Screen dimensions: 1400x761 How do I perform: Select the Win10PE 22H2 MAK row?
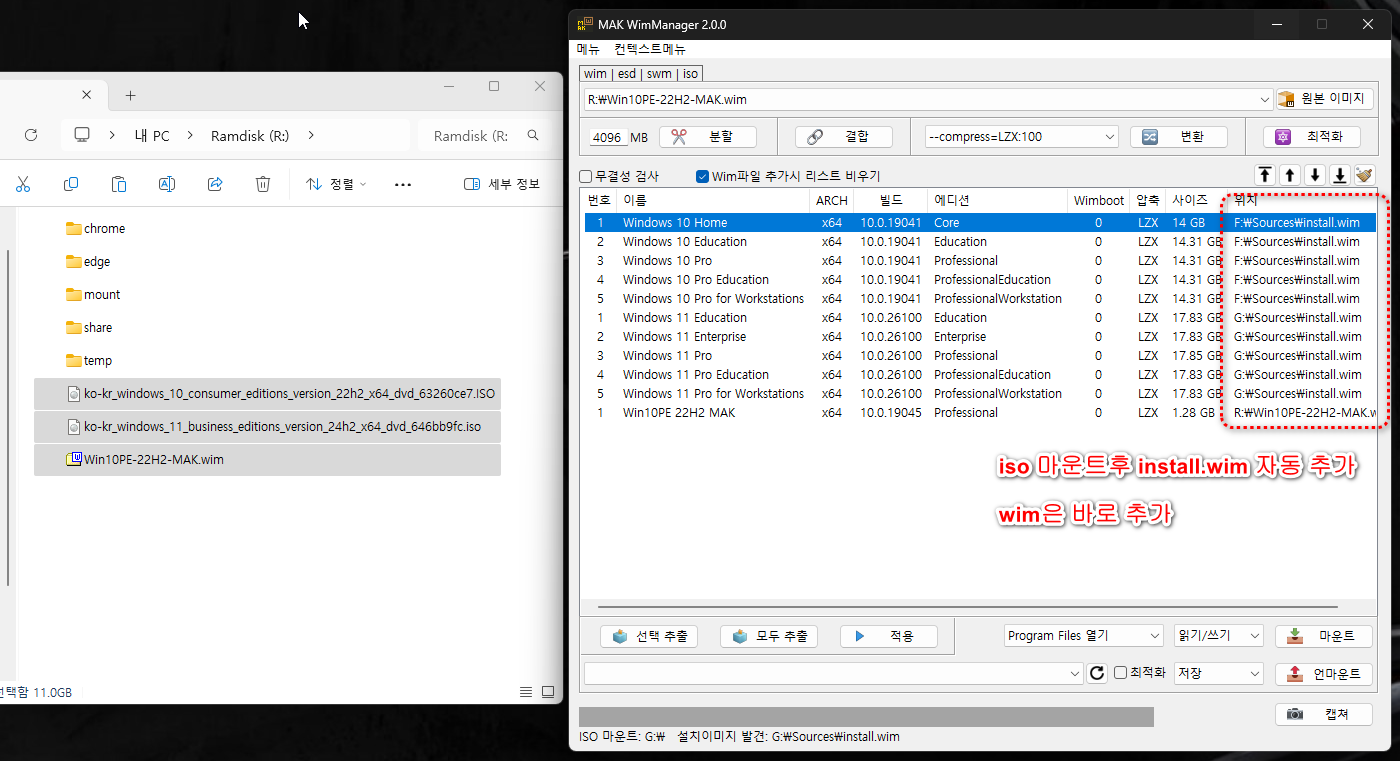[980, 413]
